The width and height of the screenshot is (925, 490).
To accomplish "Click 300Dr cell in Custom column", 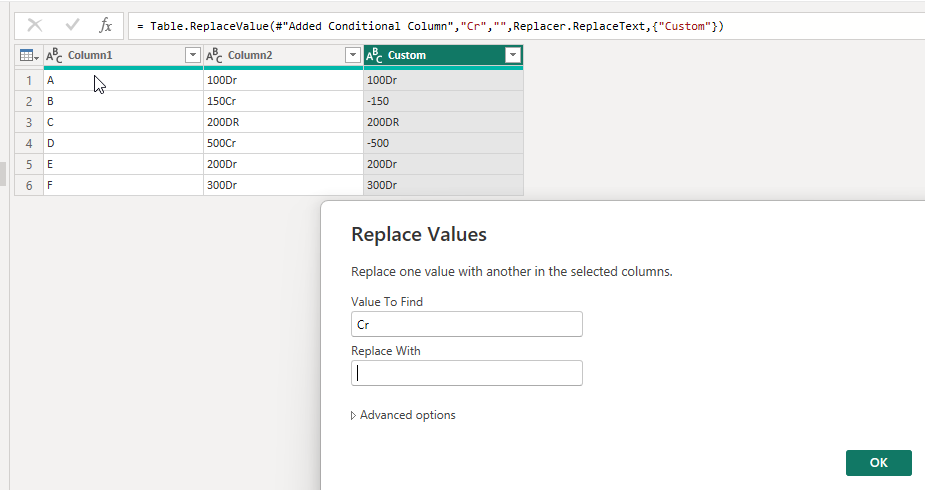I will click(444, 185).
